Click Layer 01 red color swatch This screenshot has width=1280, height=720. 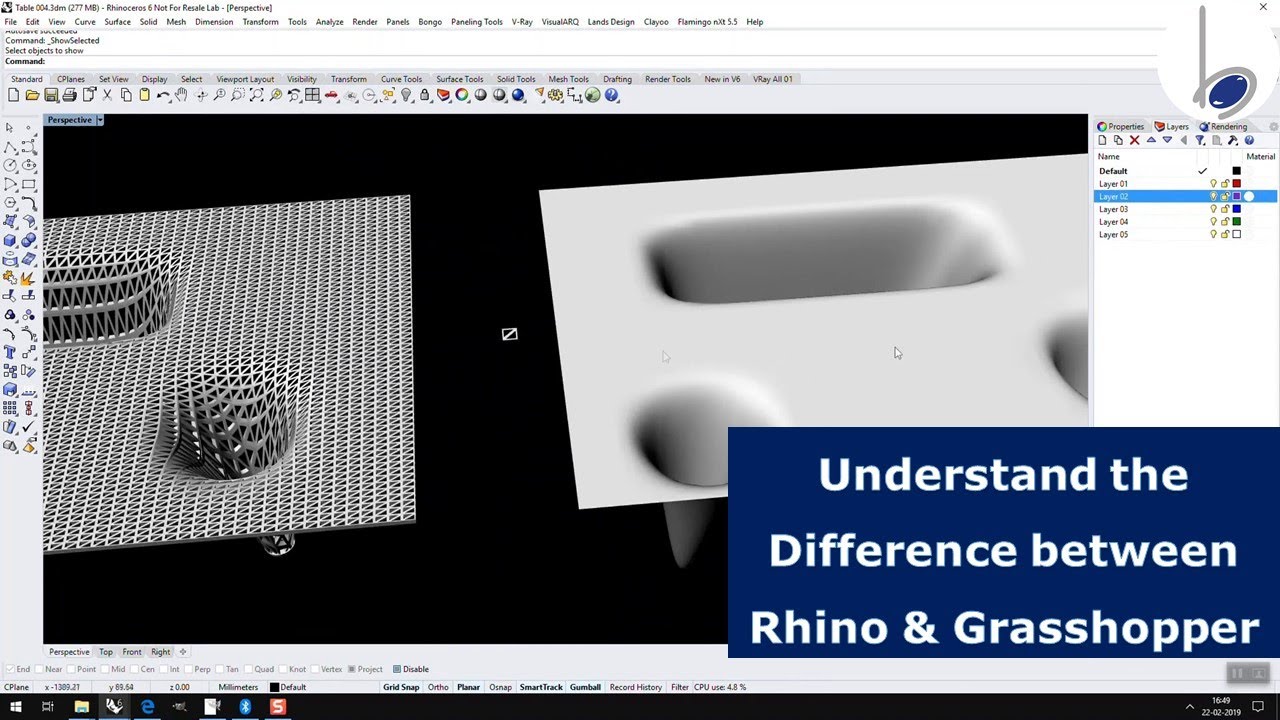[x=1236, y=184]
